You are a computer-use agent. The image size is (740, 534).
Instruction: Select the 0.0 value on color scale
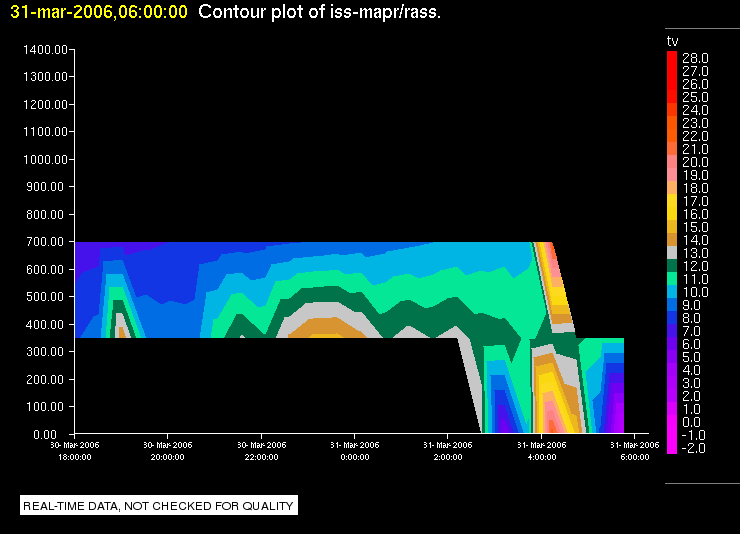coord(691,422)
